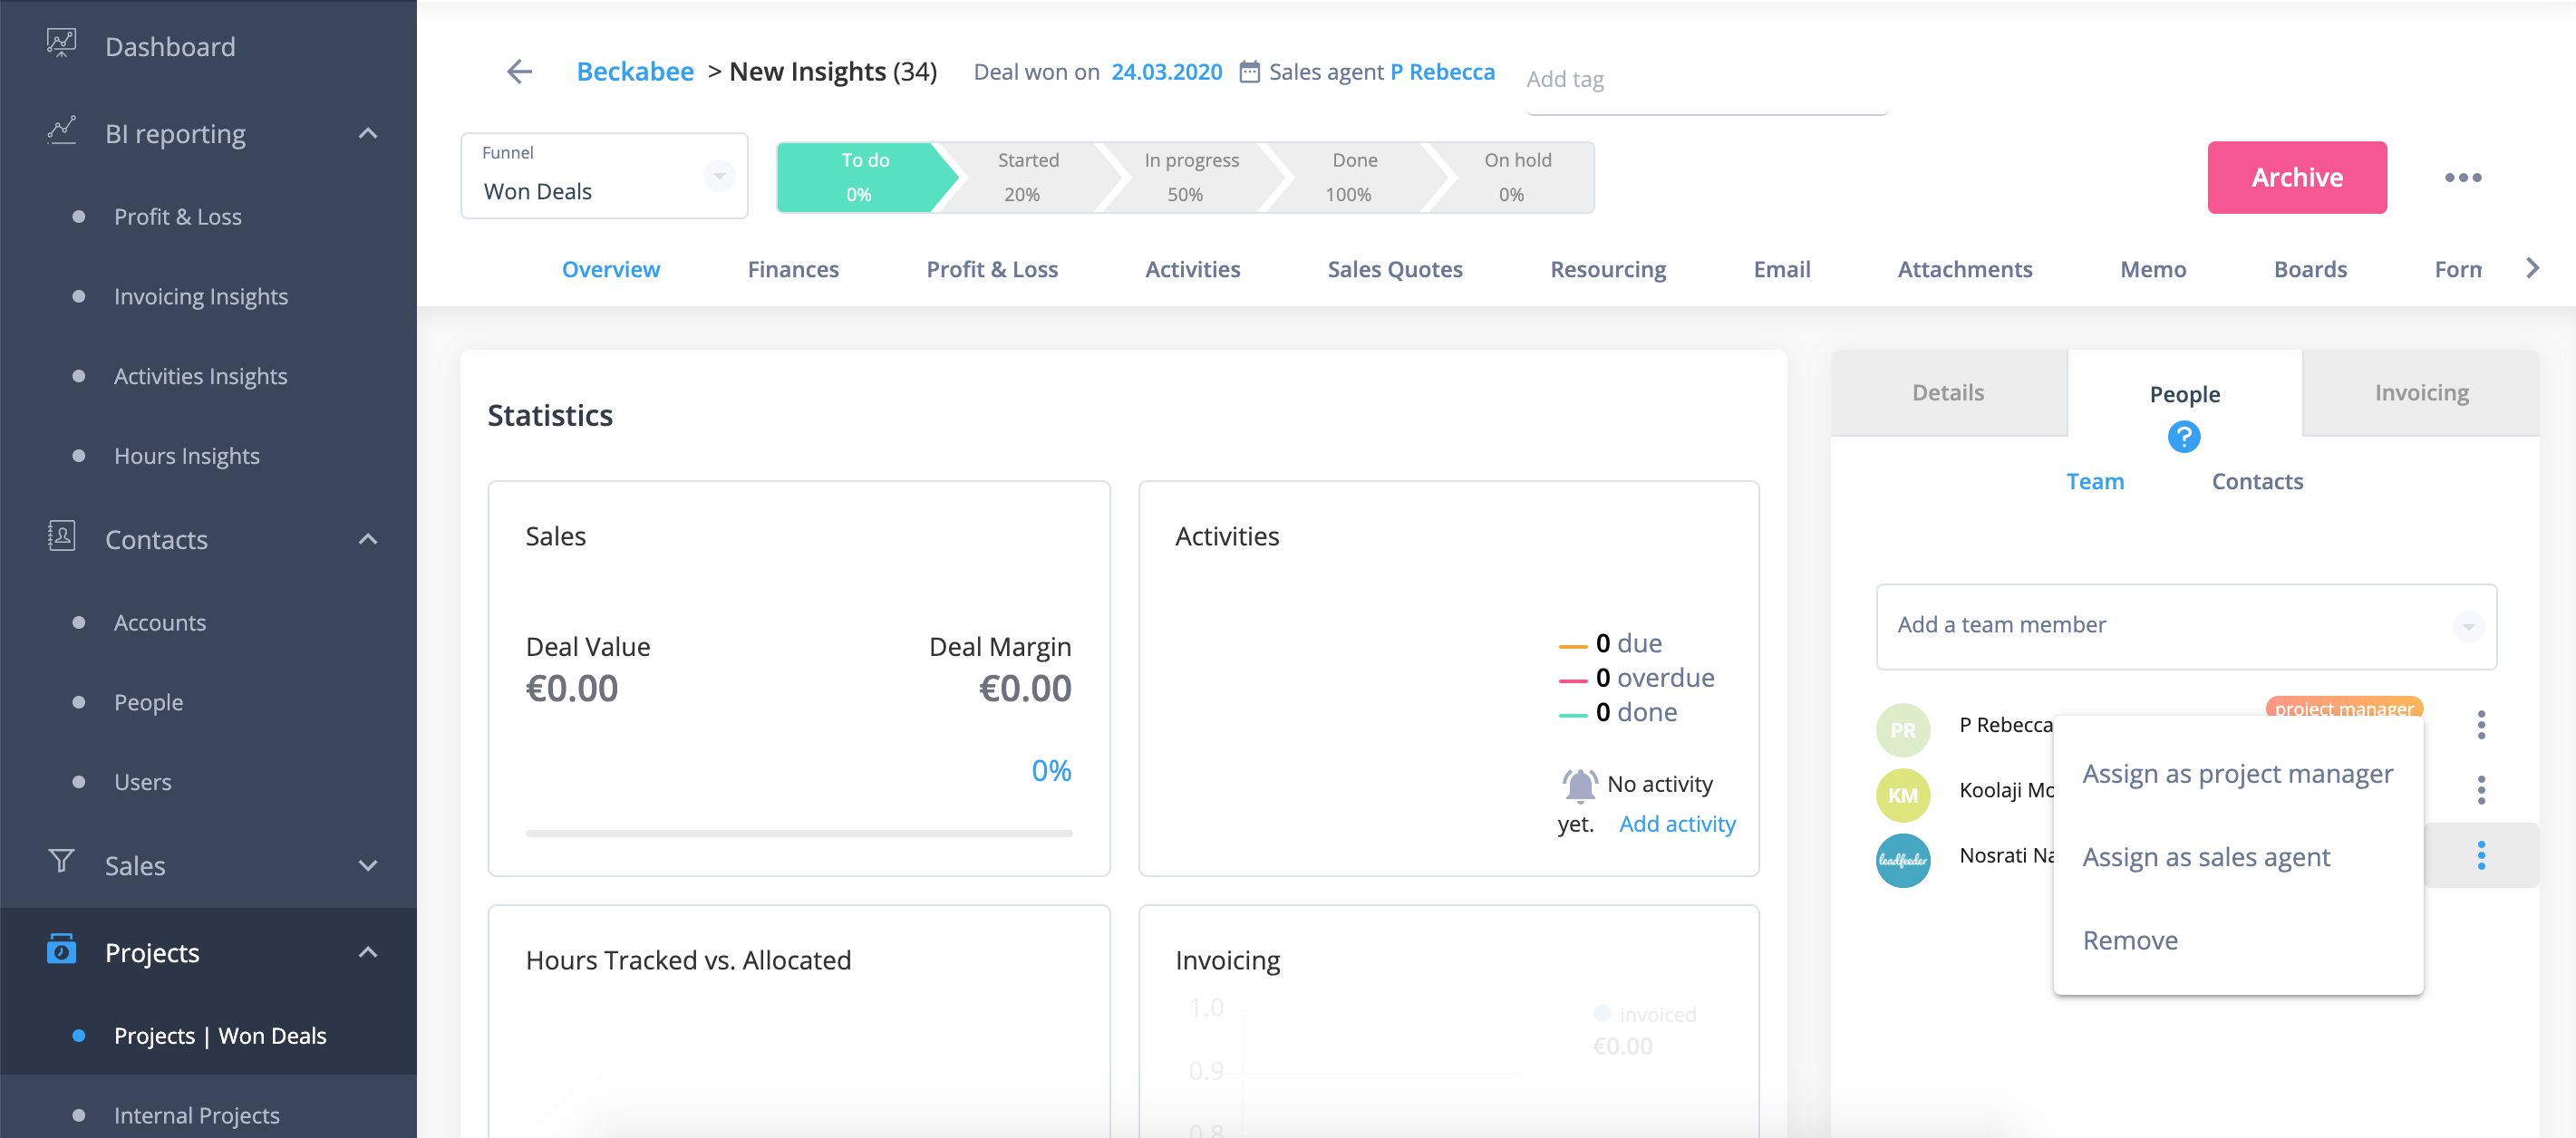Viewport: 2576px width, 1138px height.
Task: Open the Add a team member dropdown
Action: coord(2186,626)
